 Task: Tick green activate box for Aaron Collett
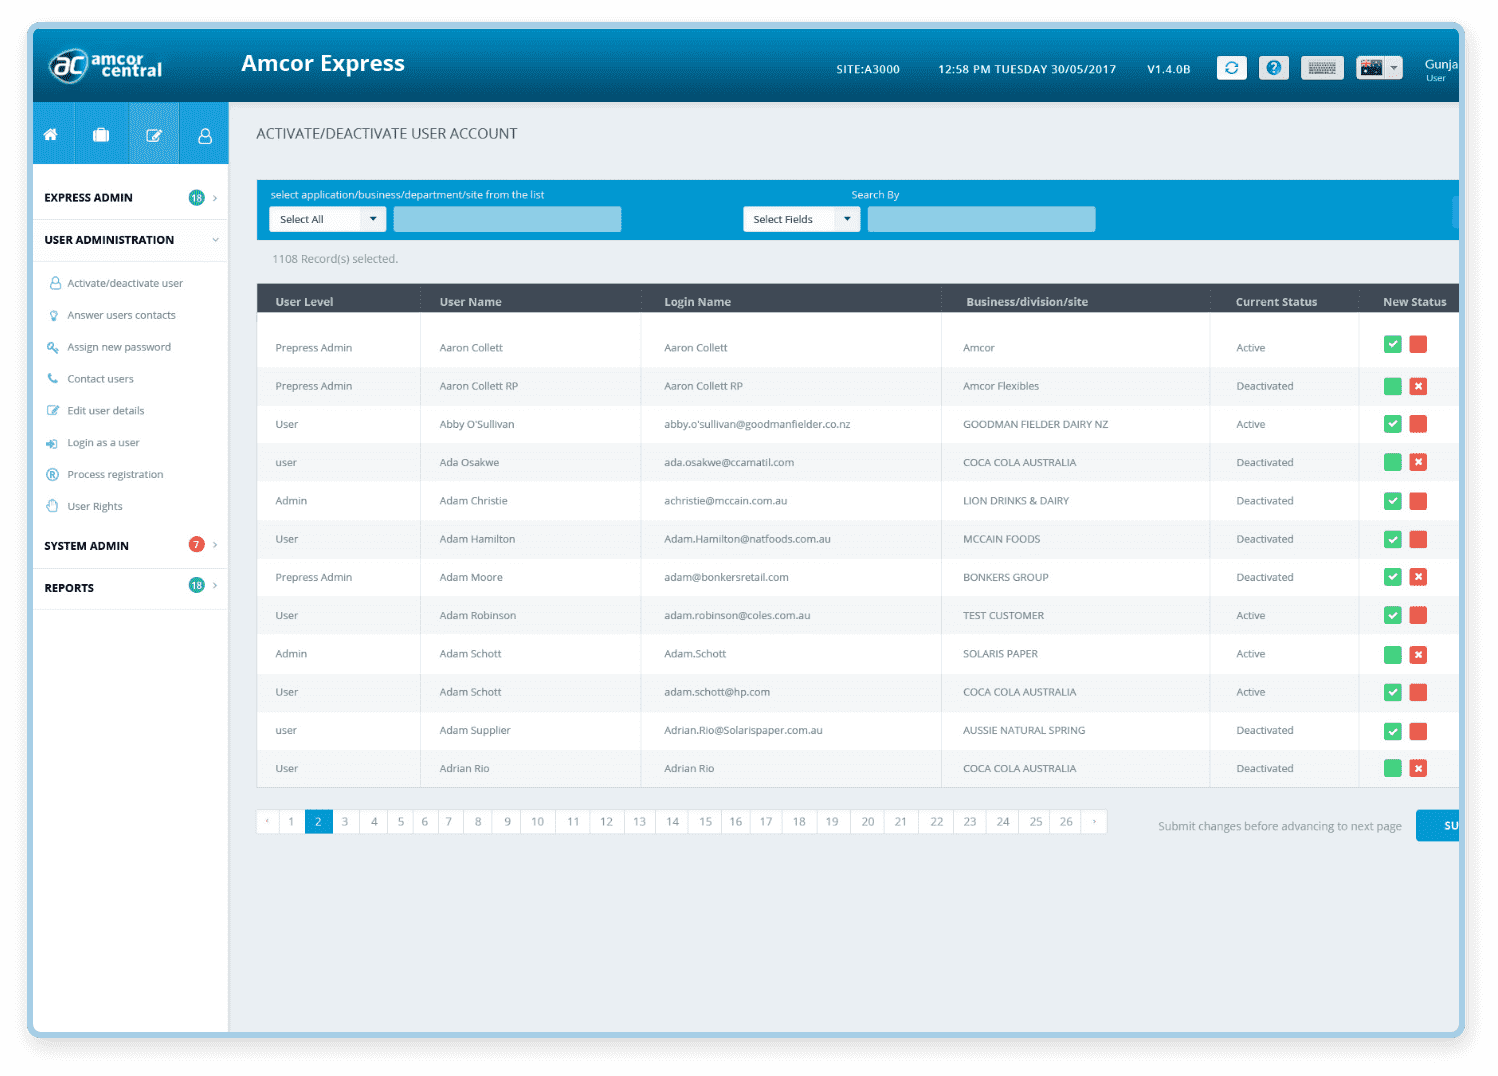1392,344
